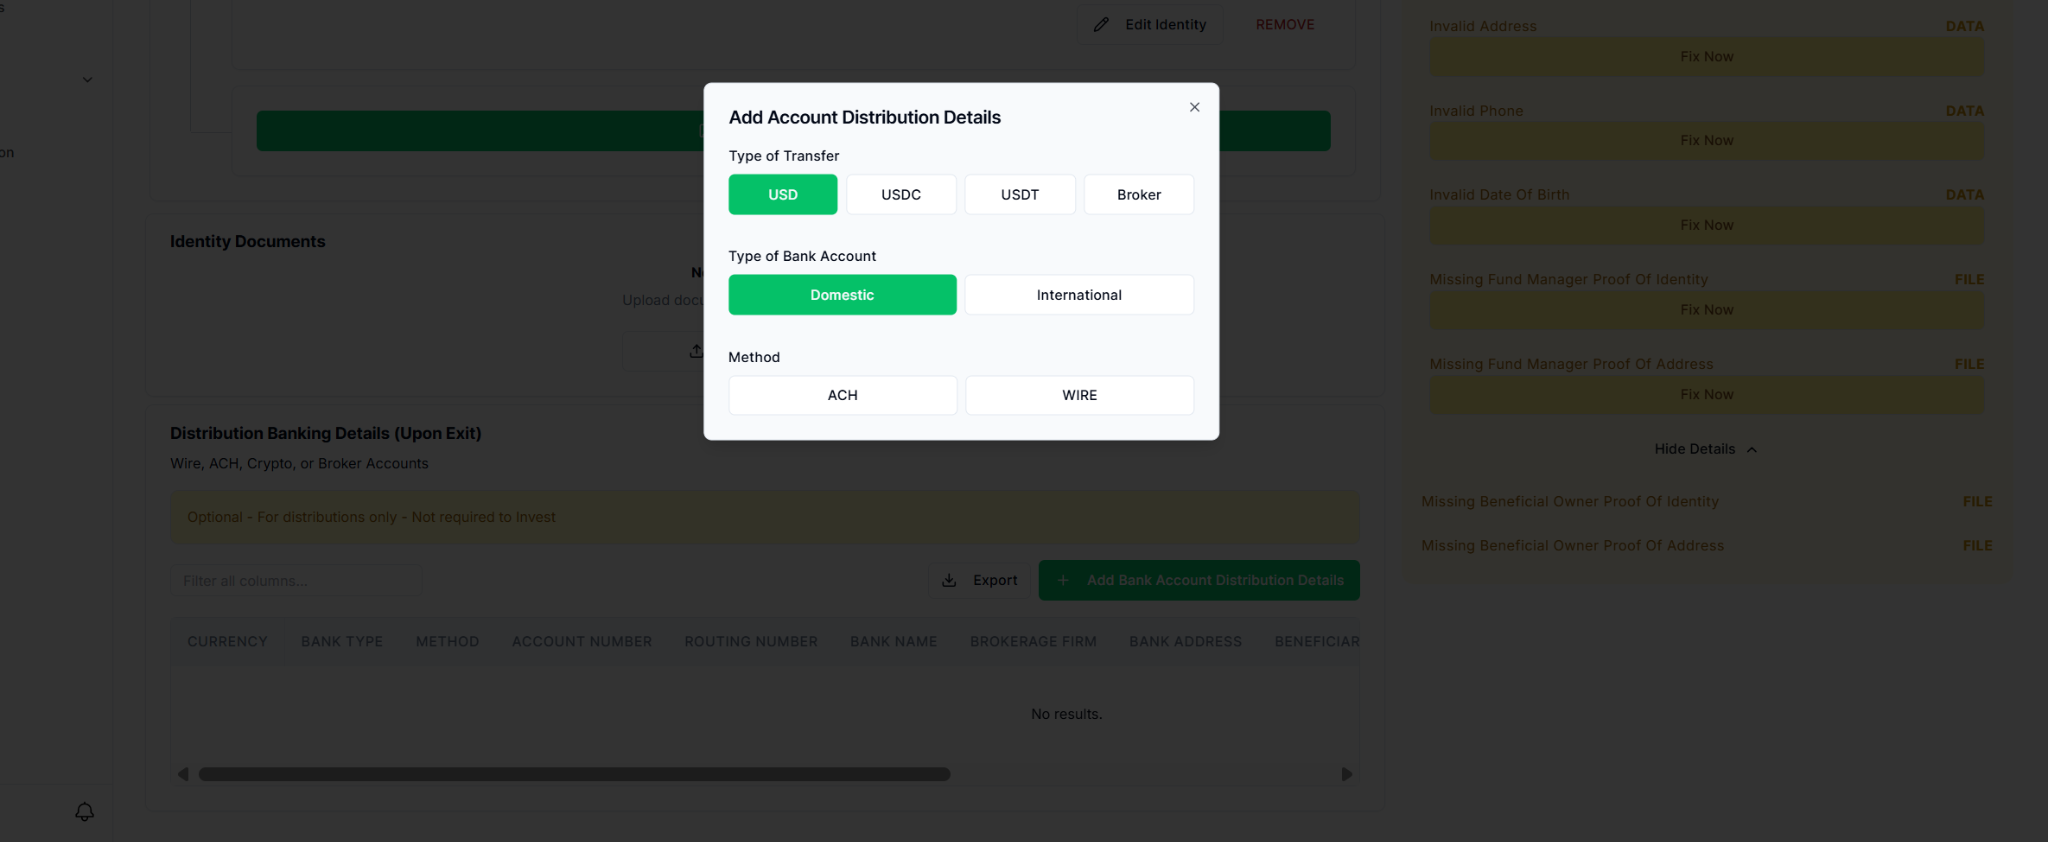Select the Broker transfer type
This screenshot has width=2048, height=842.
(x=1138, y=194)
